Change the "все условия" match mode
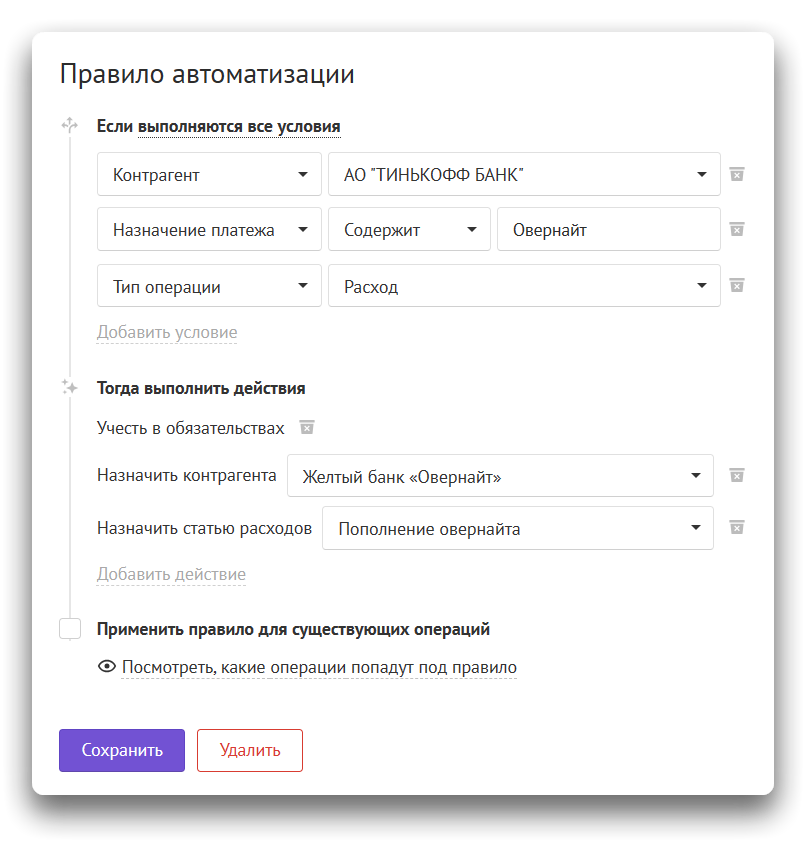The width and height of the screenshot is (806, 843). (x=239, y=127)
